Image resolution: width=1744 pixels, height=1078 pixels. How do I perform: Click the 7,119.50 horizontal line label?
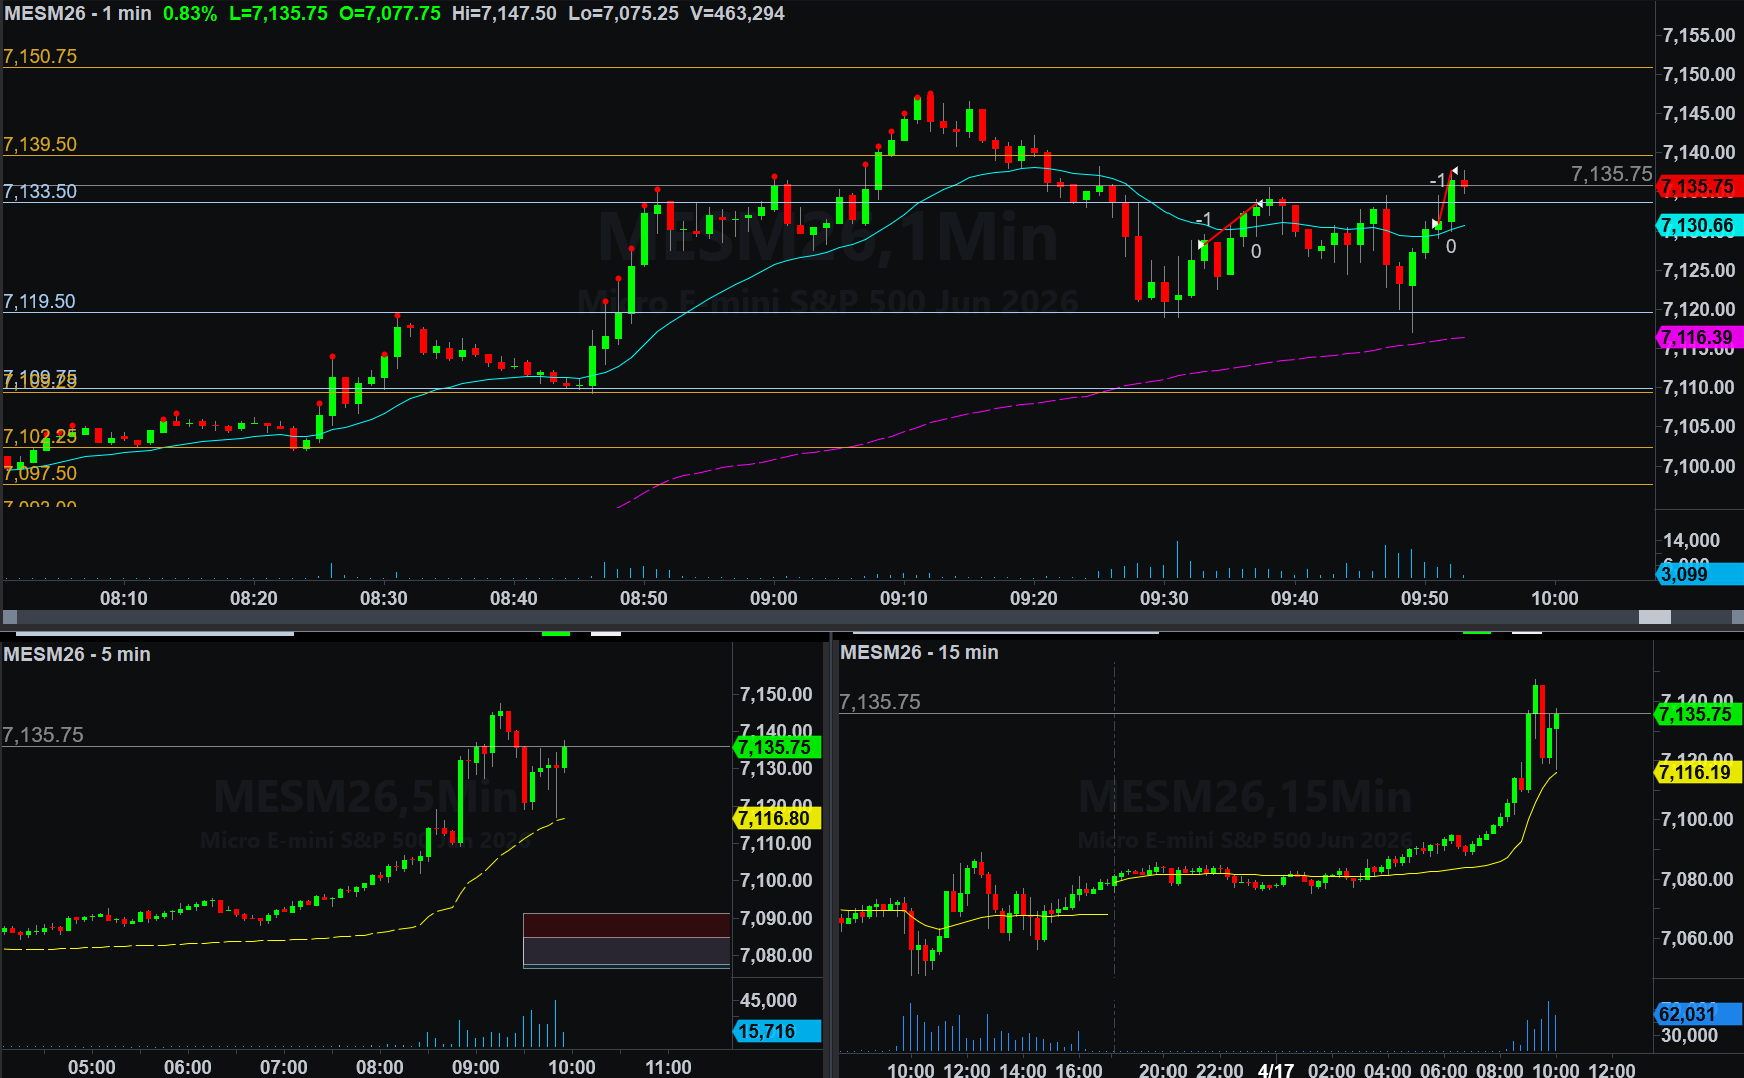40,302
